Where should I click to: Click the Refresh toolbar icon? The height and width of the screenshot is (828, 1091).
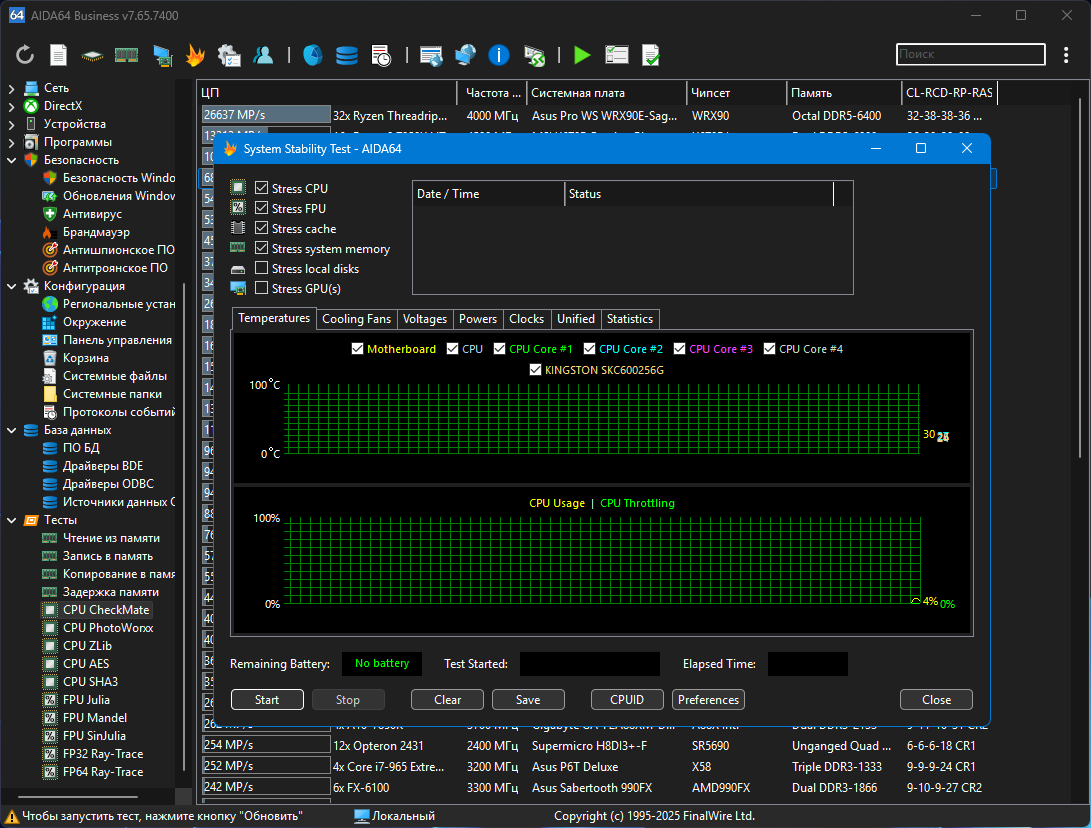[25, 55]
